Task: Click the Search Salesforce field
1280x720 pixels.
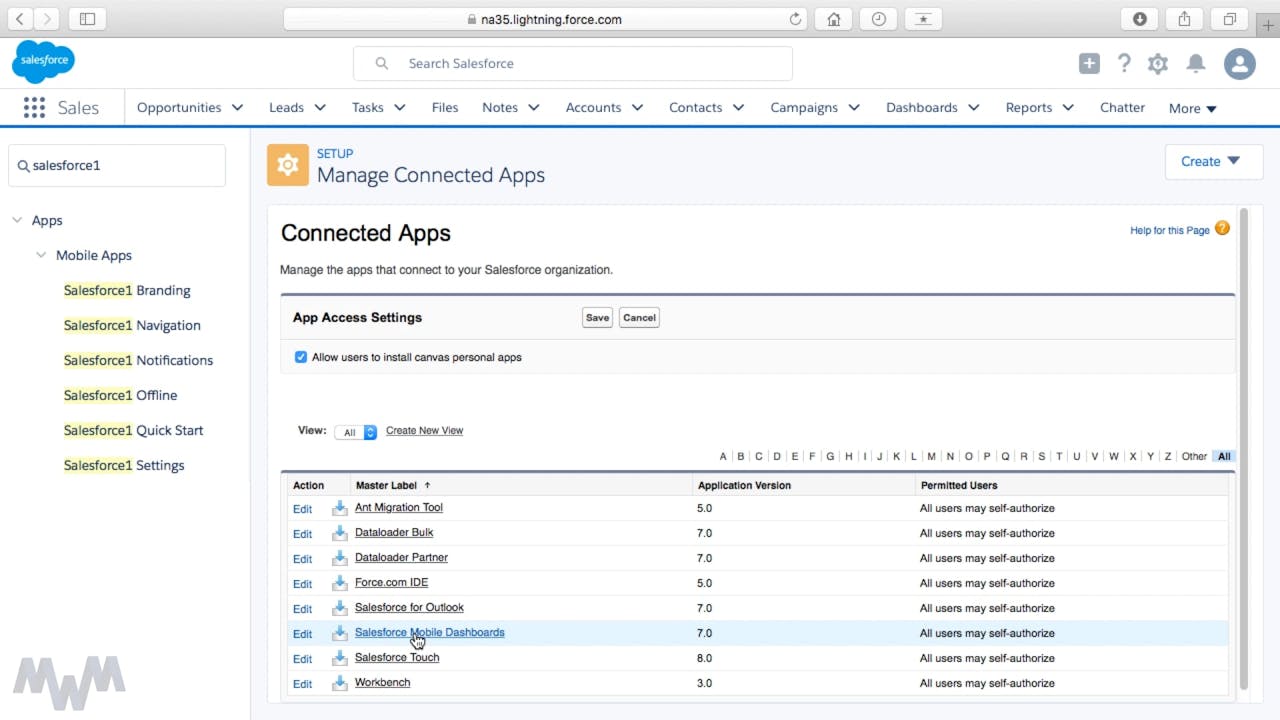Action: click(x=573, y=63)
